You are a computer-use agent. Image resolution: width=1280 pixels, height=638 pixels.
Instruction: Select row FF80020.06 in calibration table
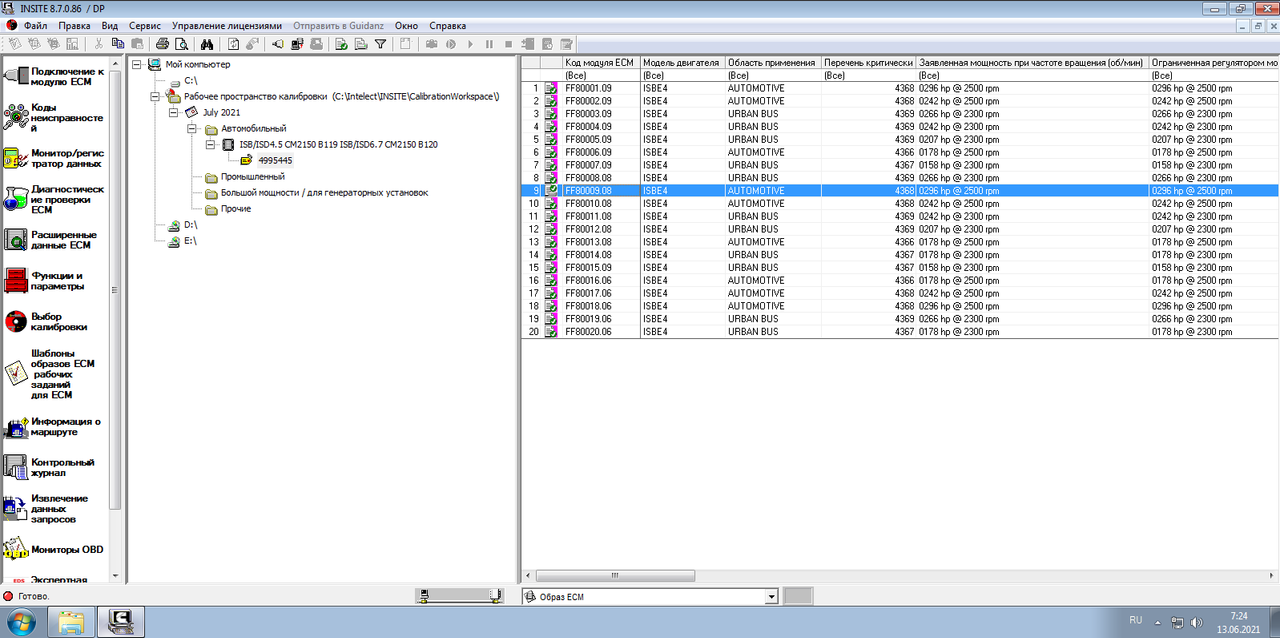click(900, 331)
